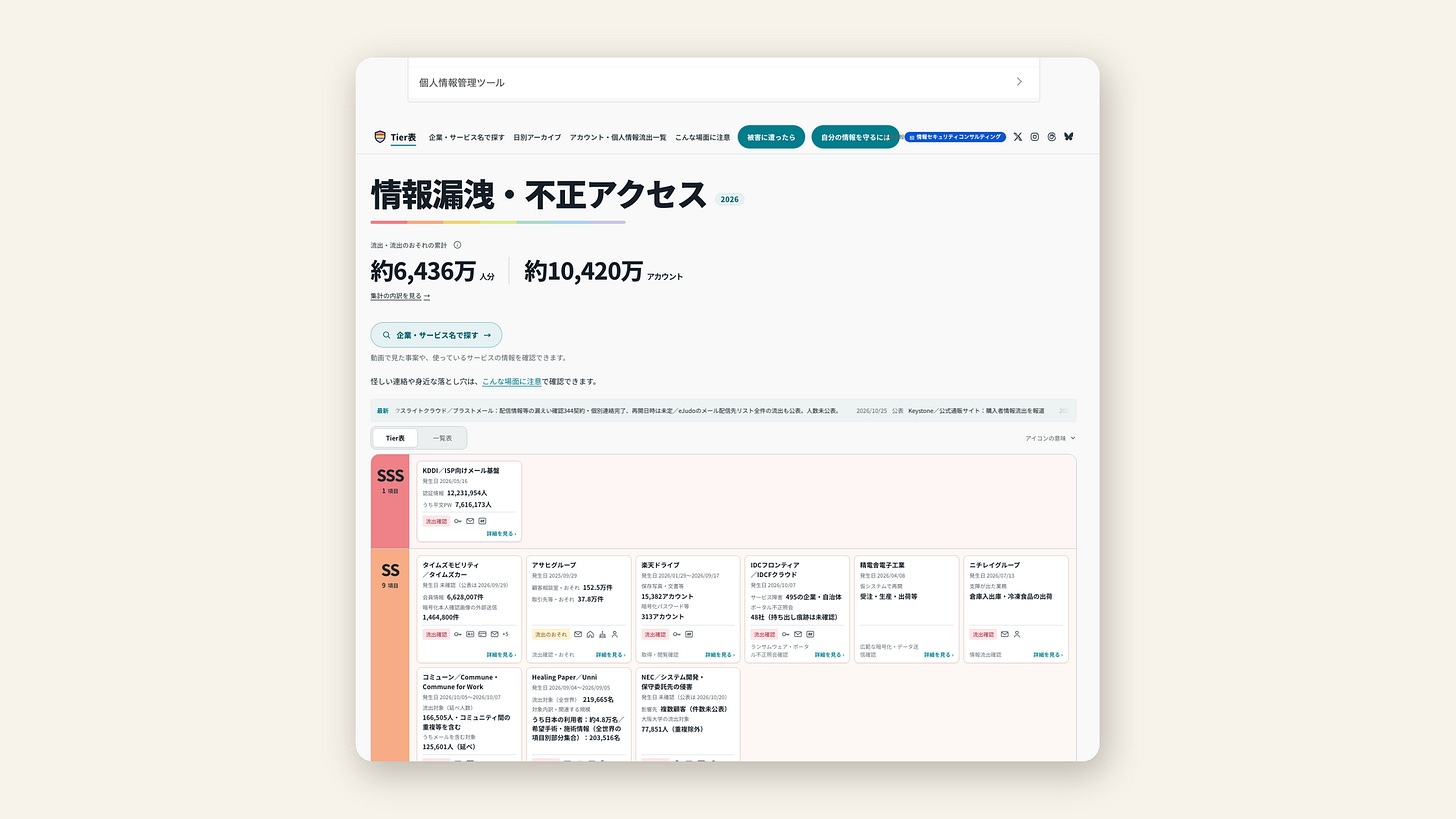The width and height of the screenshot is (1456, 819).
Task: Click the person icon on the ニチレイグループ card
Action: click(1017, 634)
